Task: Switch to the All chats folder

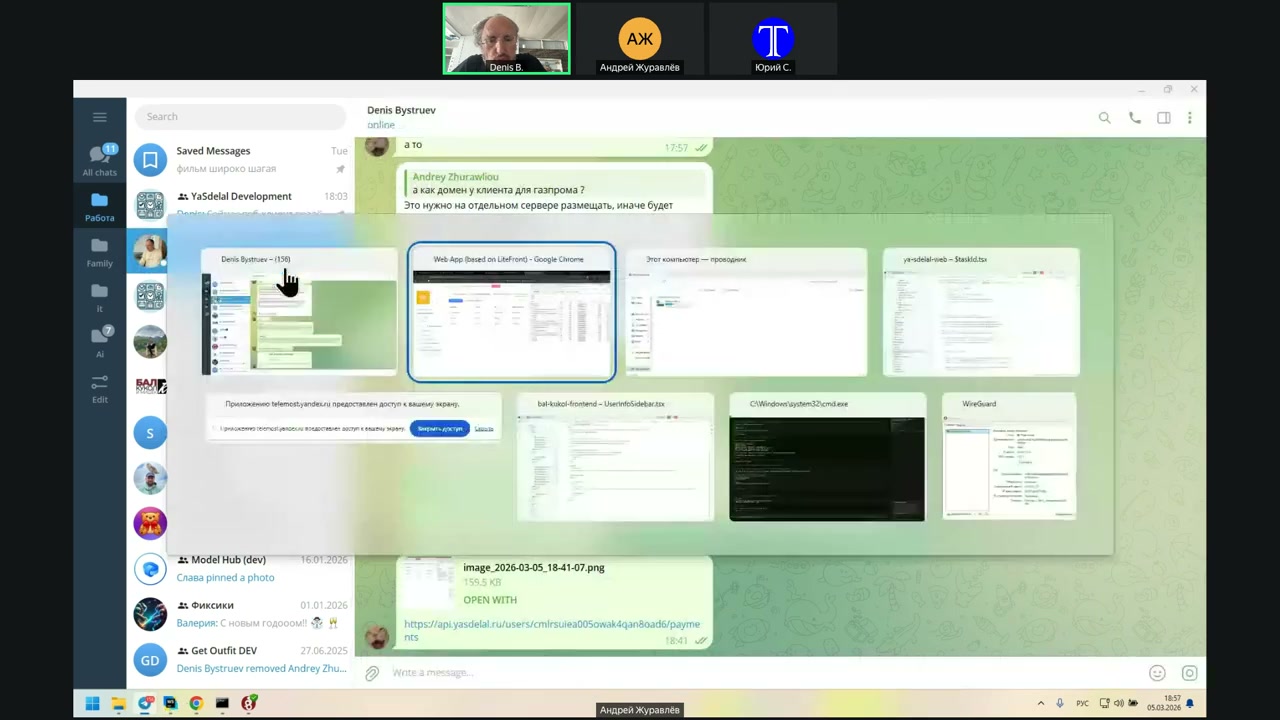Action: pos(99,160)
